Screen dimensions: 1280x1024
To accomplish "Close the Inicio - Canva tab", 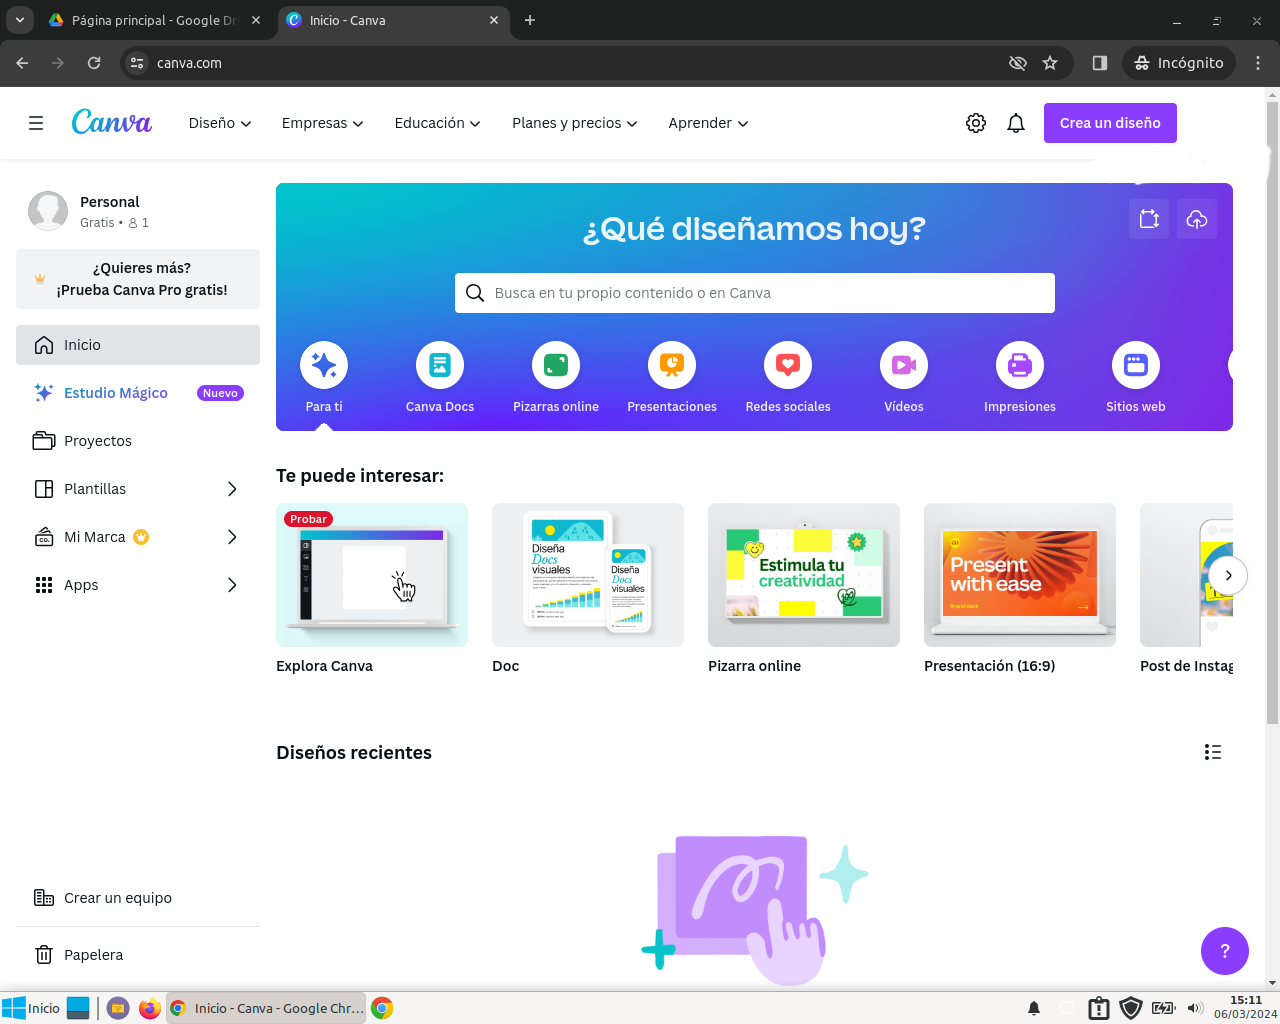I will [494, 20].
